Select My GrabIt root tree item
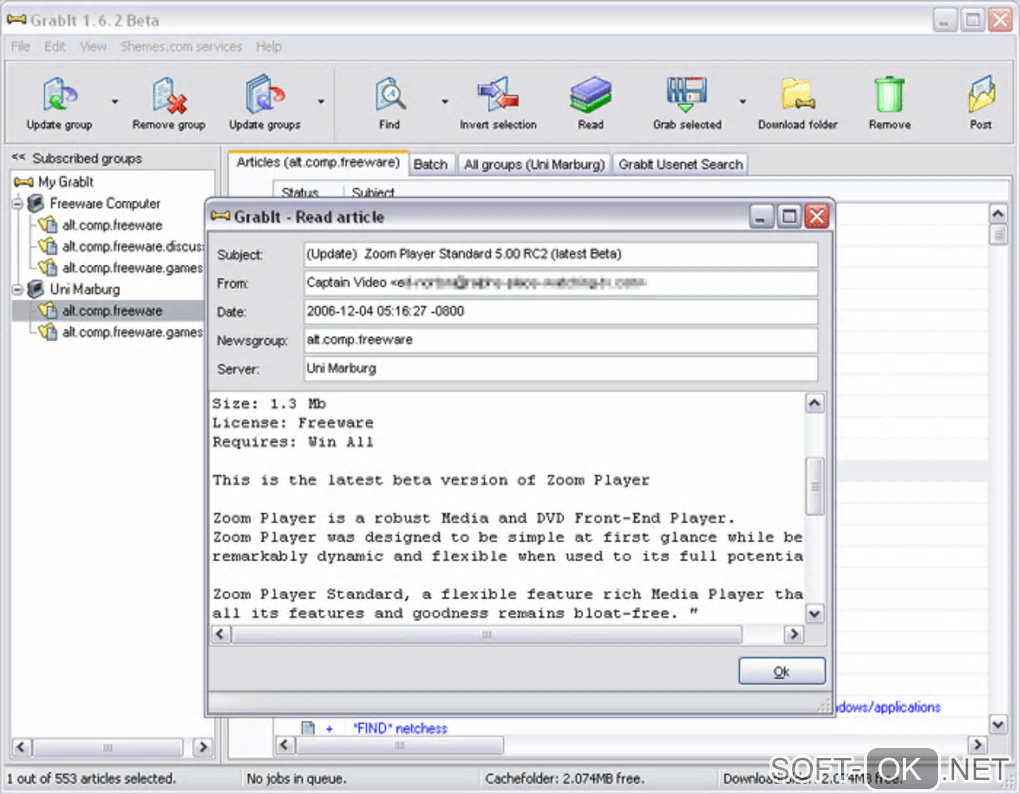The width and height of the screenshot is (1020, 794). point(55,182)
